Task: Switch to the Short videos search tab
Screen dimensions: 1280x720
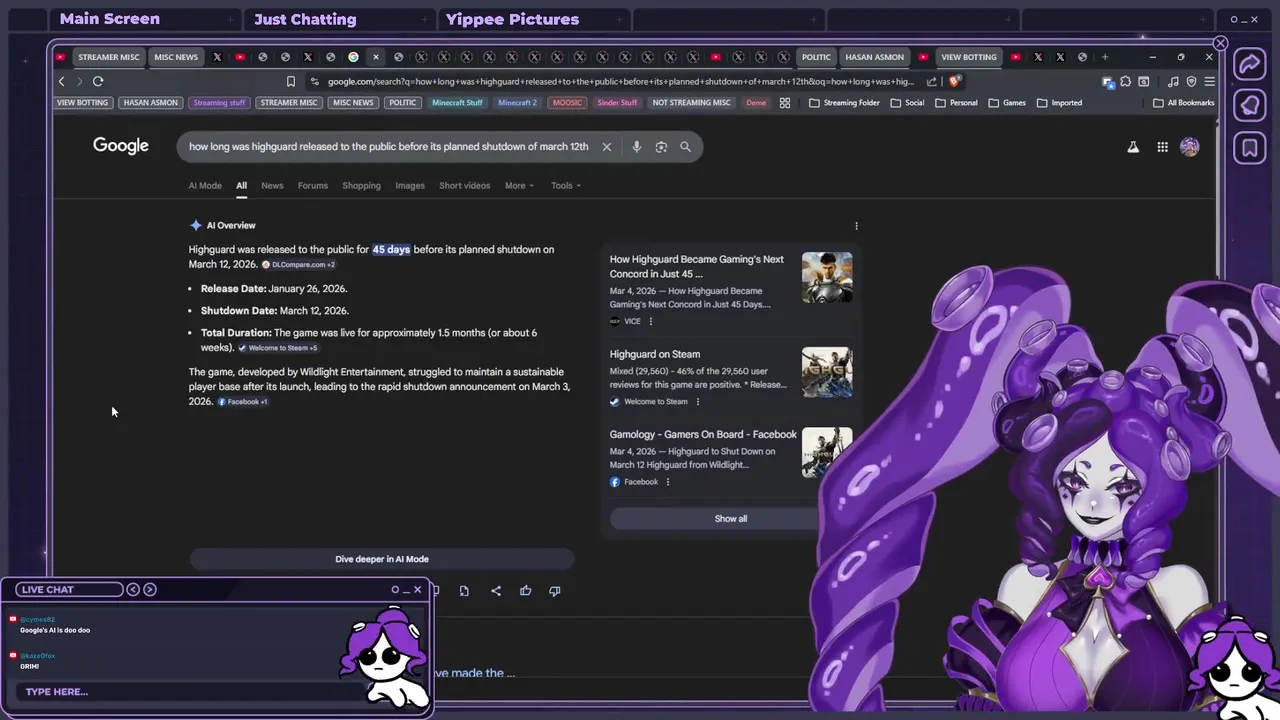Action: (465, 185)
